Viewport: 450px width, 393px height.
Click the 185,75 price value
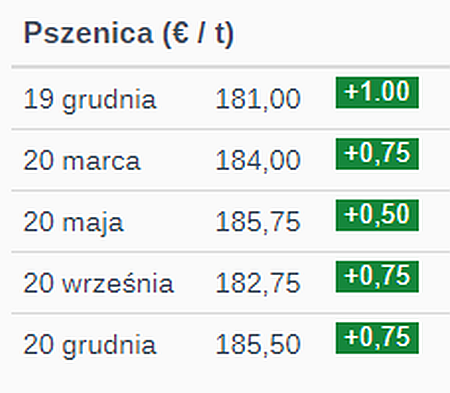tap(258, 222)
